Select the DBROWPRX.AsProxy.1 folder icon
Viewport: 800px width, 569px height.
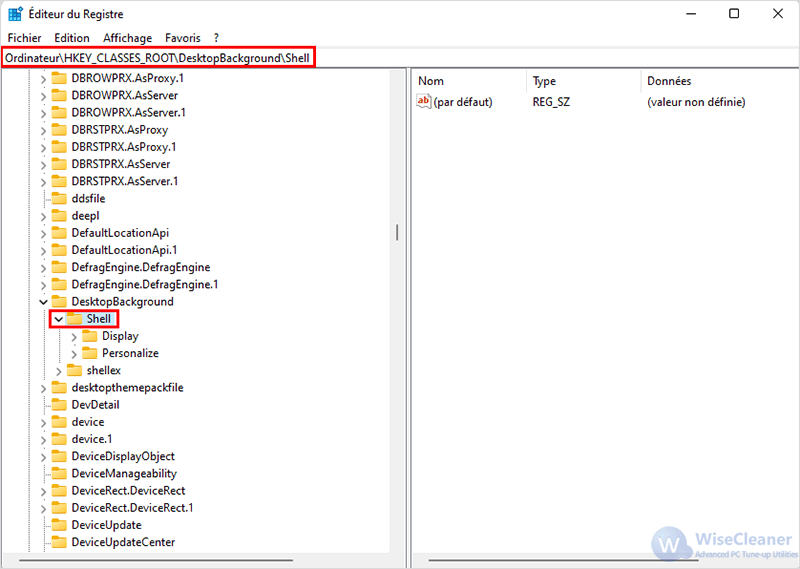pyautogui.click(x=59, y=78)
